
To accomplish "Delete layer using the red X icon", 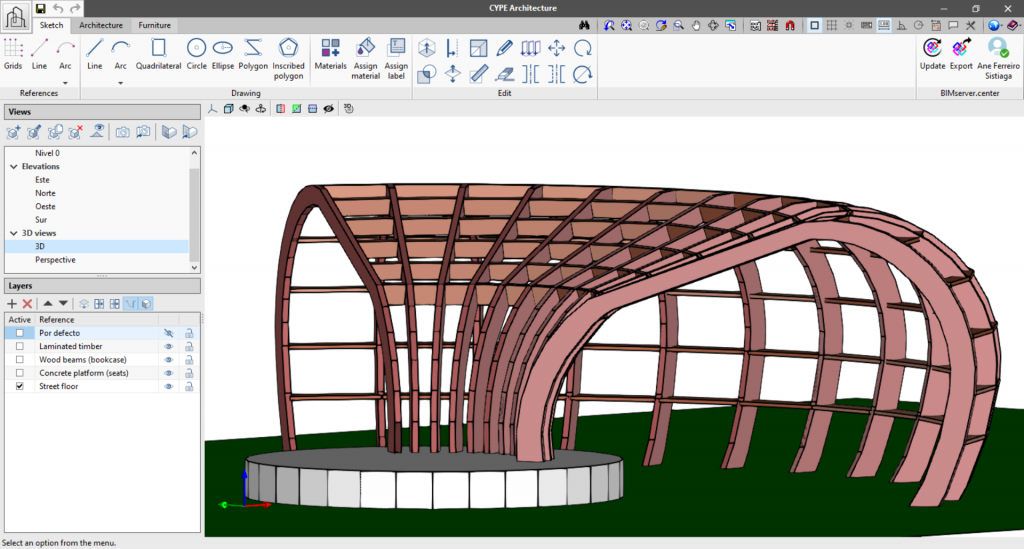I will 28,303.
